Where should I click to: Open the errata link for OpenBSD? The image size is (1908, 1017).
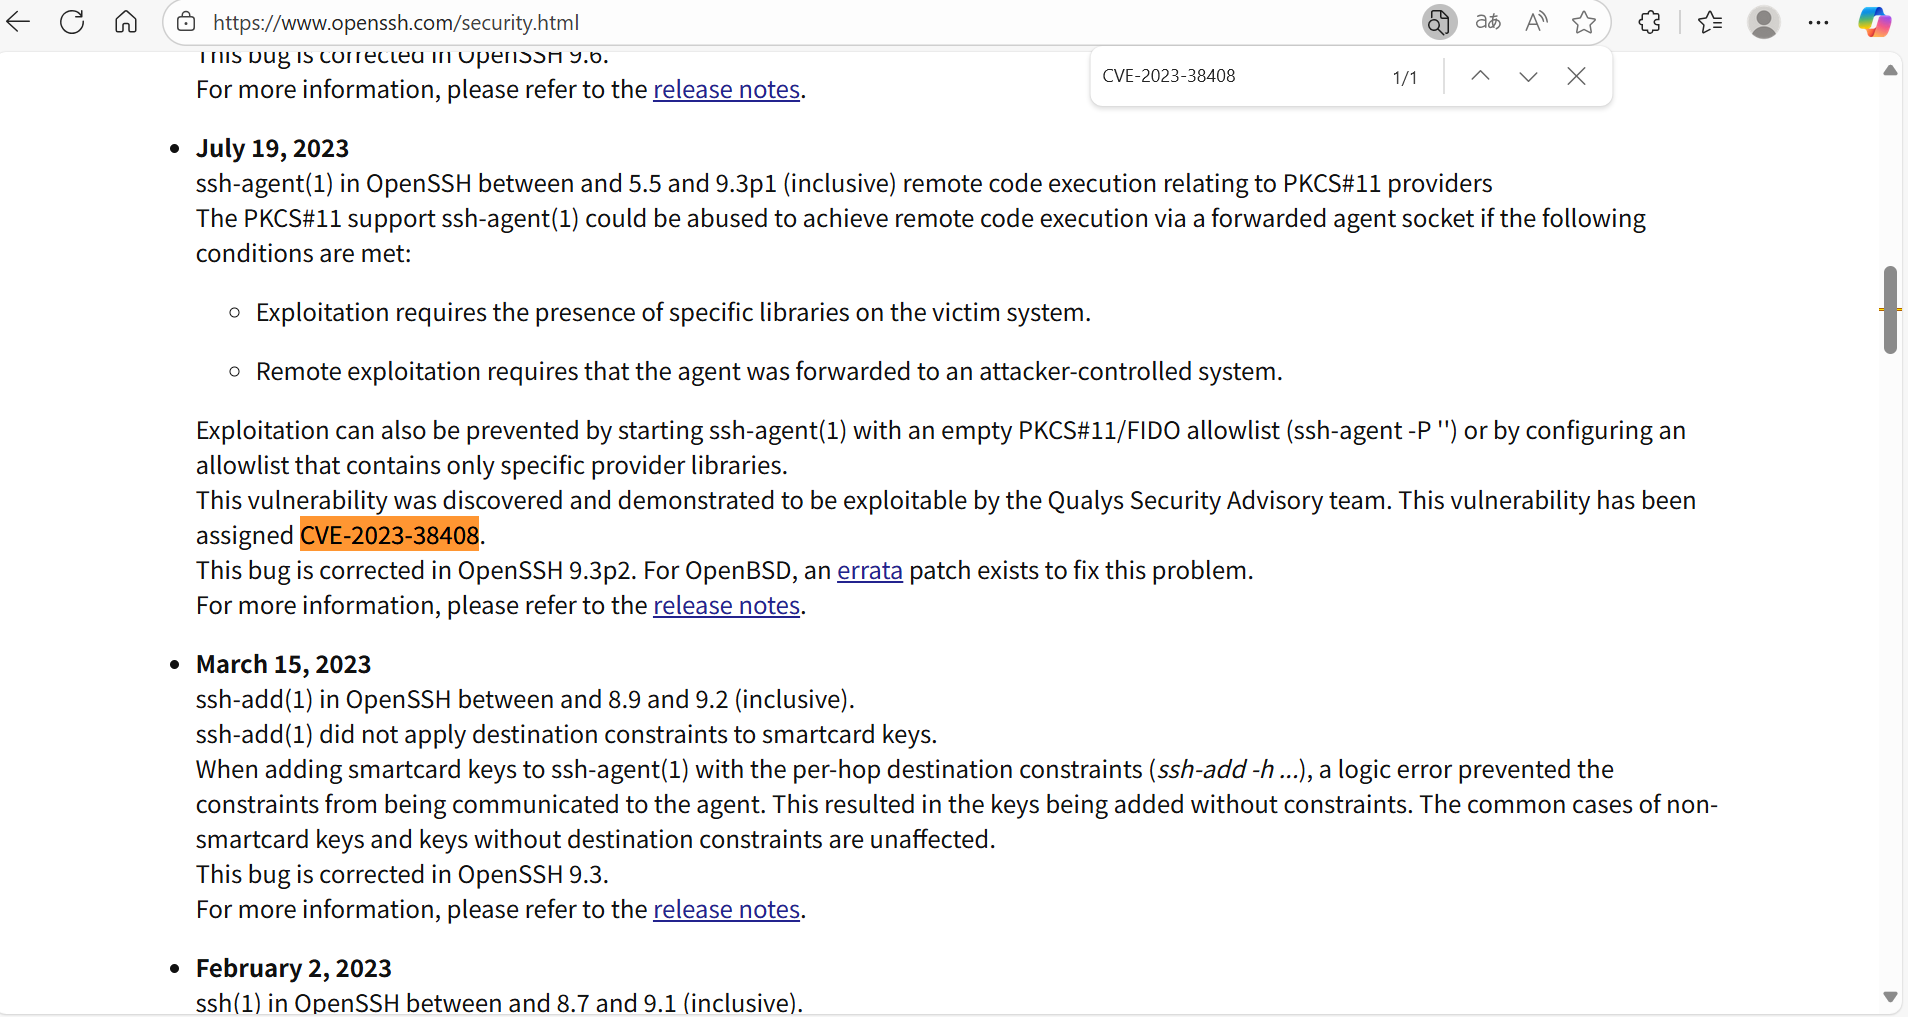pyautogui.click(x=869, y=571)
